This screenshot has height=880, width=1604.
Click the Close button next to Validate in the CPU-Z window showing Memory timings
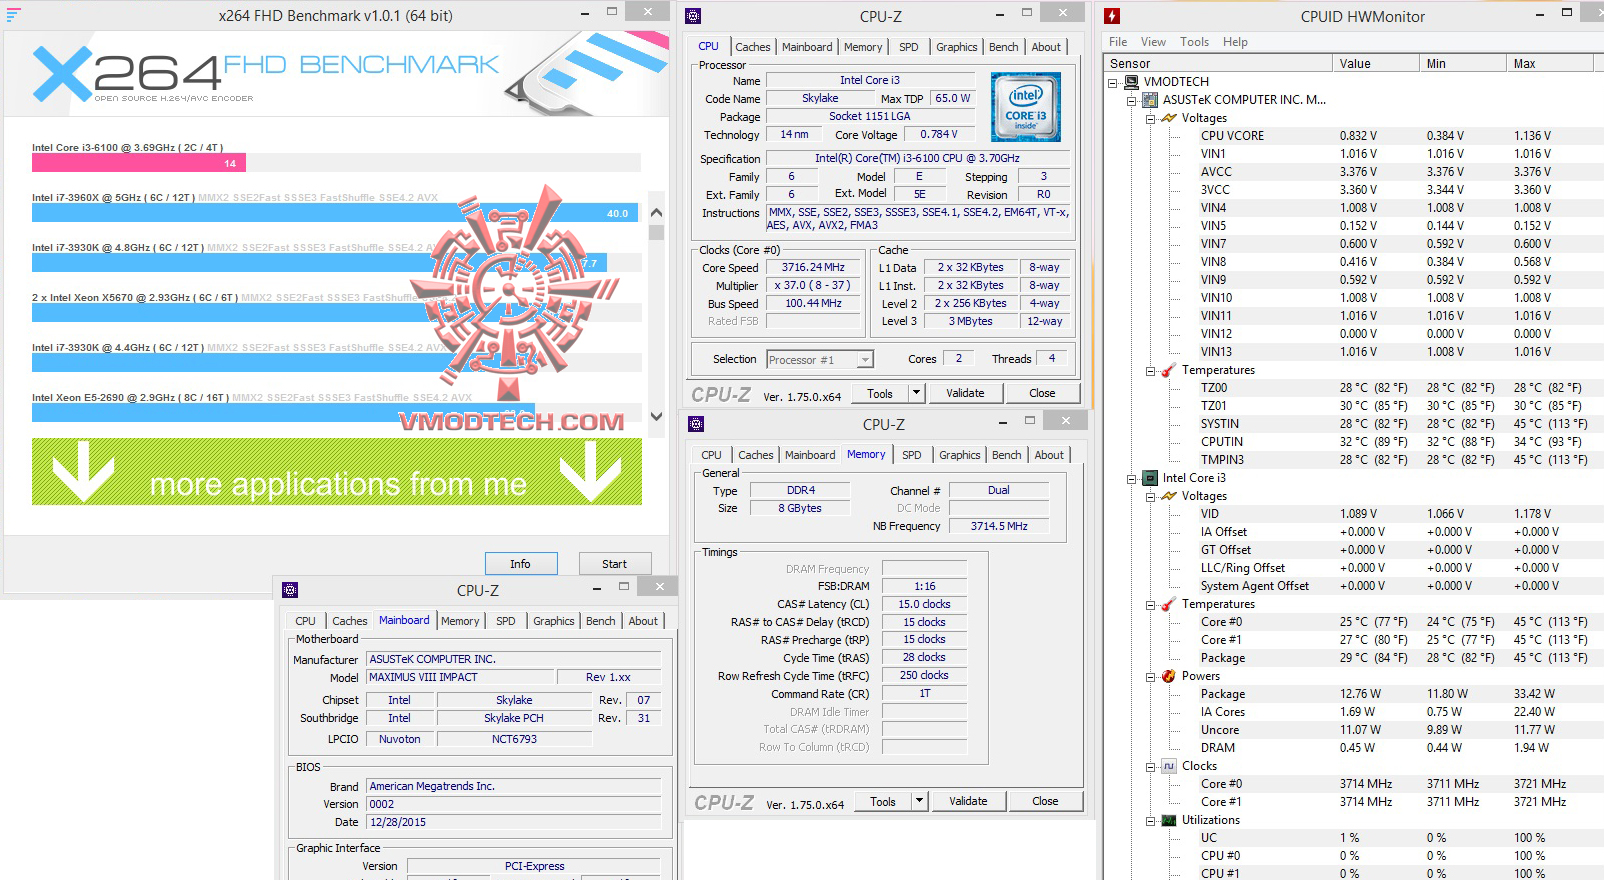click(x=1045, y=801)
